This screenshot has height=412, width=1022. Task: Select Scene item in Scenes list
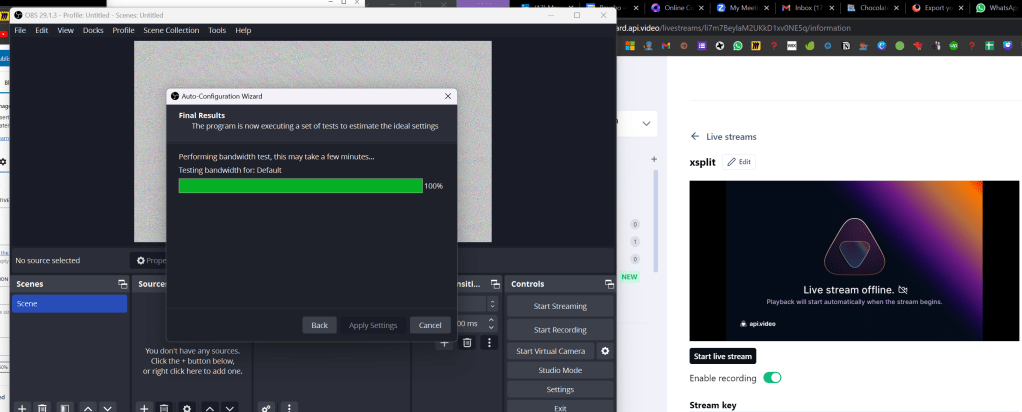tap(70, 304)
